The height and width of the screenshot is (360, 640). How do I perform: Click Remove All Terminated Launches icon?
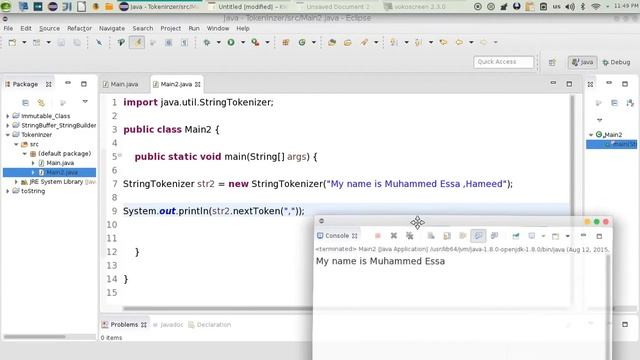click(410, 236)
